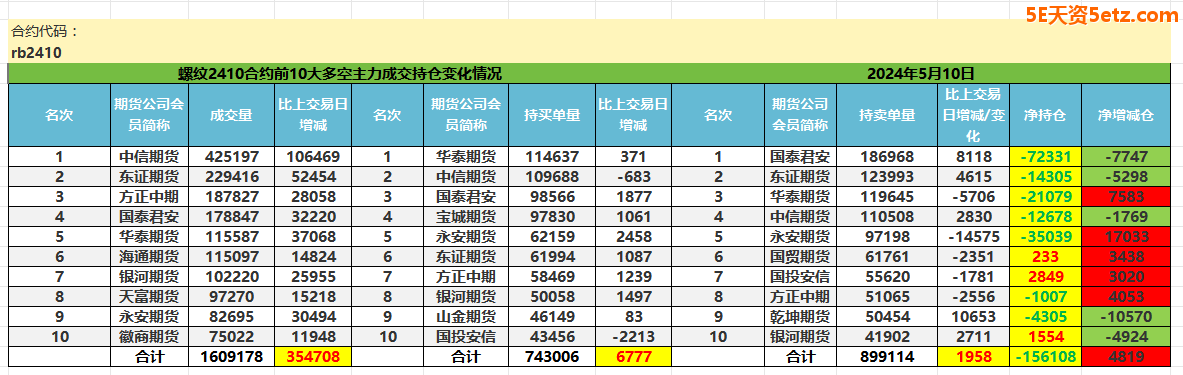Select the 成交量 column header
Viewport: 1183px width, 375px height.
[x=232, y=115]
